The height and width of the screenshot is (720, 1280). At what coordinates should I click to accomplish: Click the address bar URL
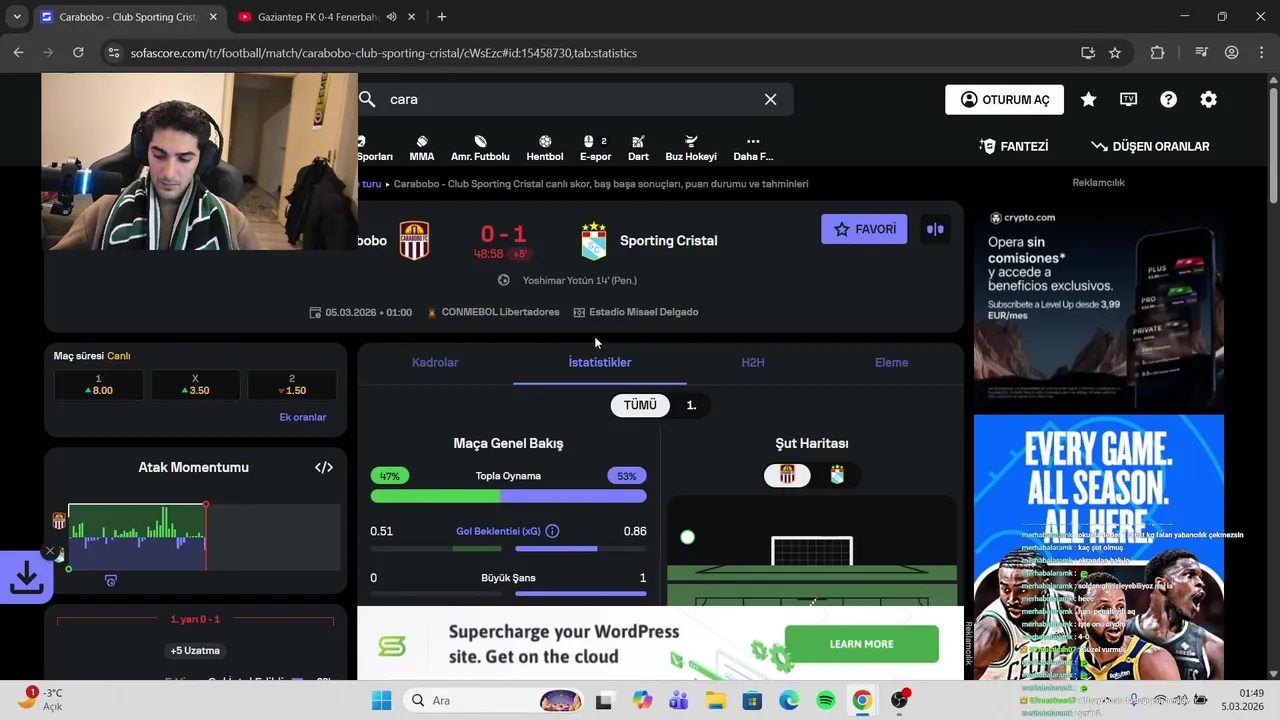(x=383, y=53)
